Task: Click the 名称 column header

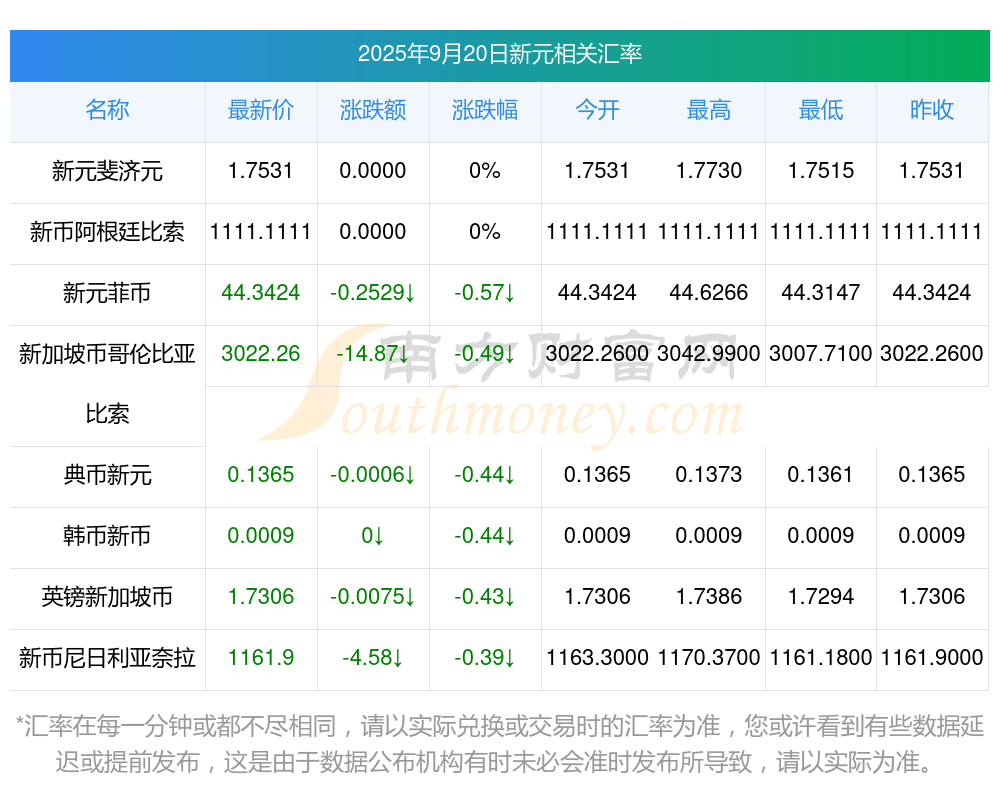Action: 107,110
